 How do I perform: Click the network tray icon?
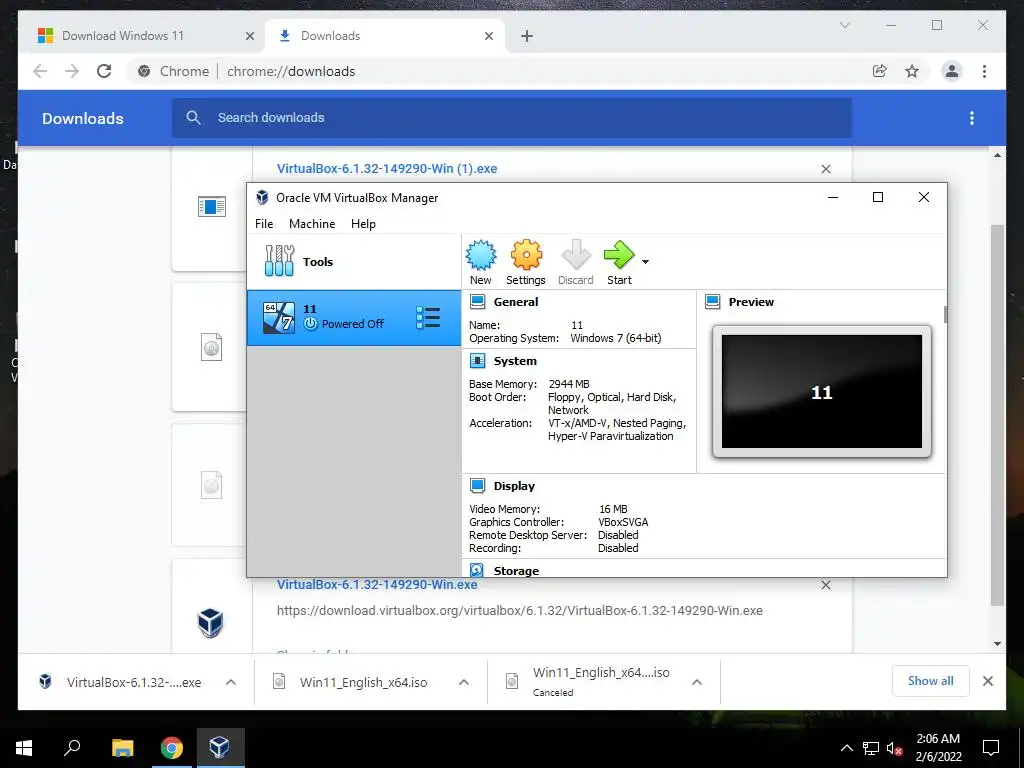coord(871,748)
